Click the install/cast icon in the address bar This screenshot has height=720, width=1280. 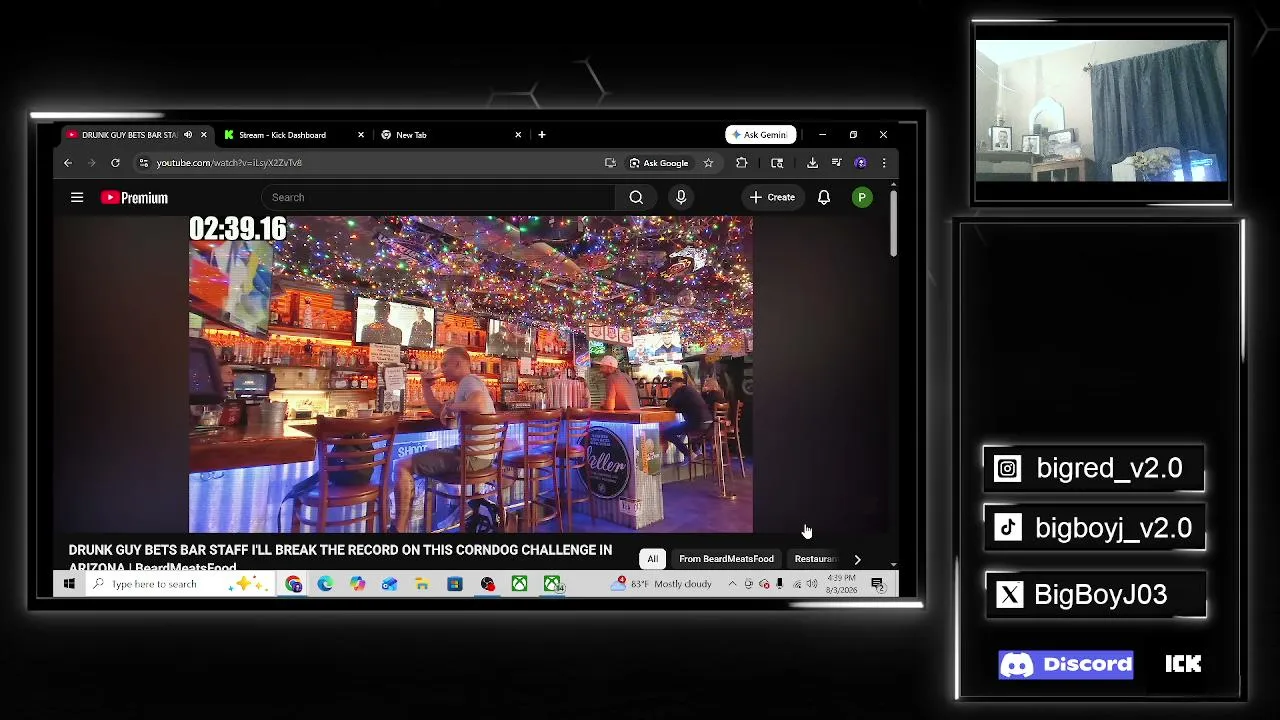(610, 163)
